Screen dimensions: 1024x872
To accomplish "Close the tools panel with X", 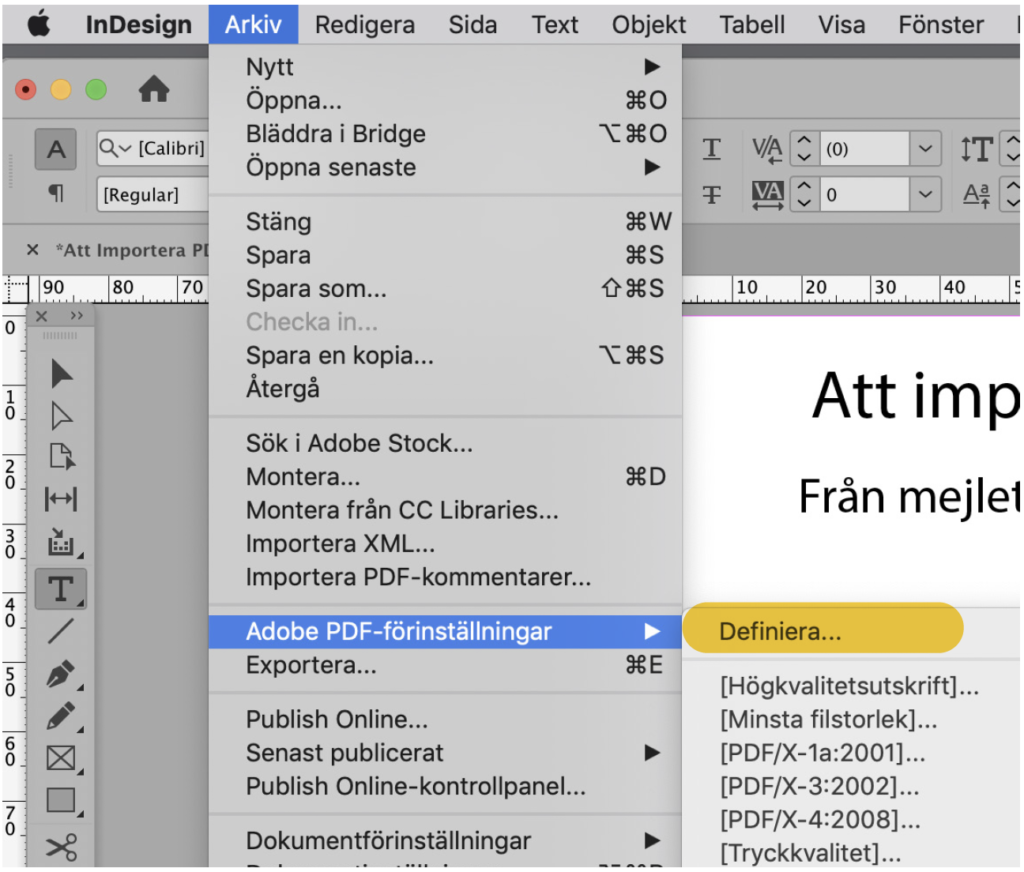I will click(42, 316).
